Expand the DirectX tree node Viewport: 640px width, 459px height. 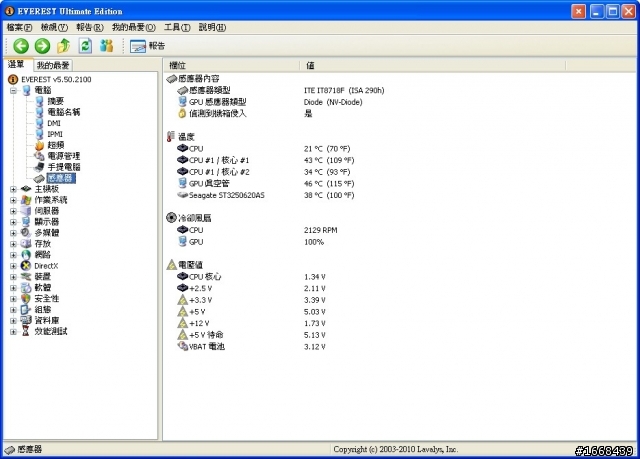click(x=13, y=266)
